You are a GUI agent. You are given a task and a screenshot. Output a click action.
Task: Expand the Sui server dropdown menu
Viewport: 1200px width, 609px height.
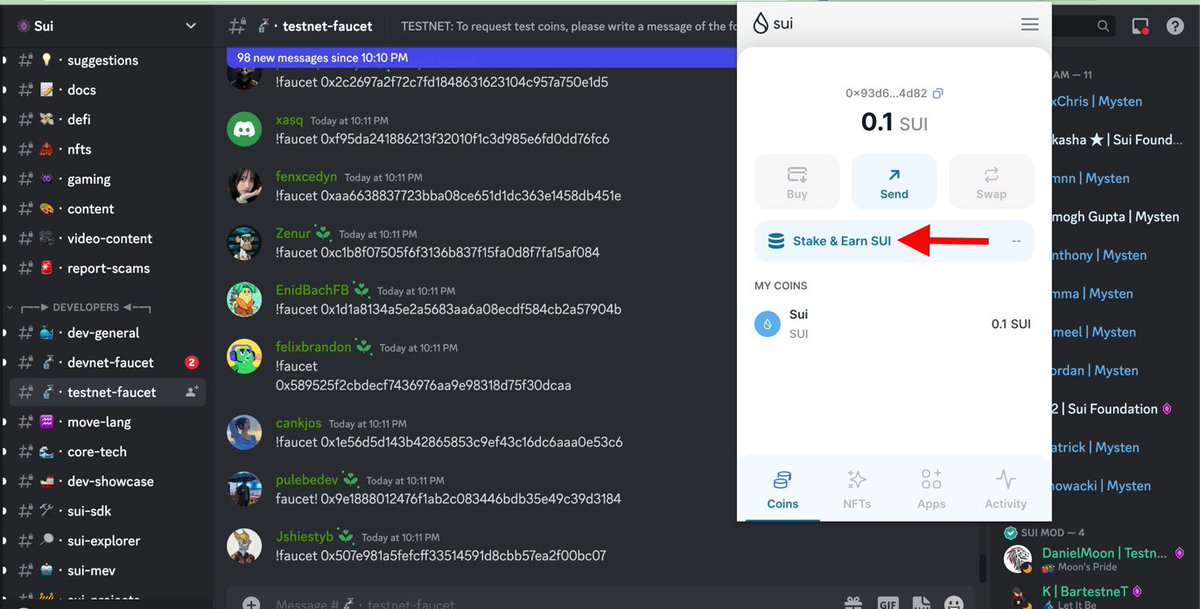coord(191,26)
